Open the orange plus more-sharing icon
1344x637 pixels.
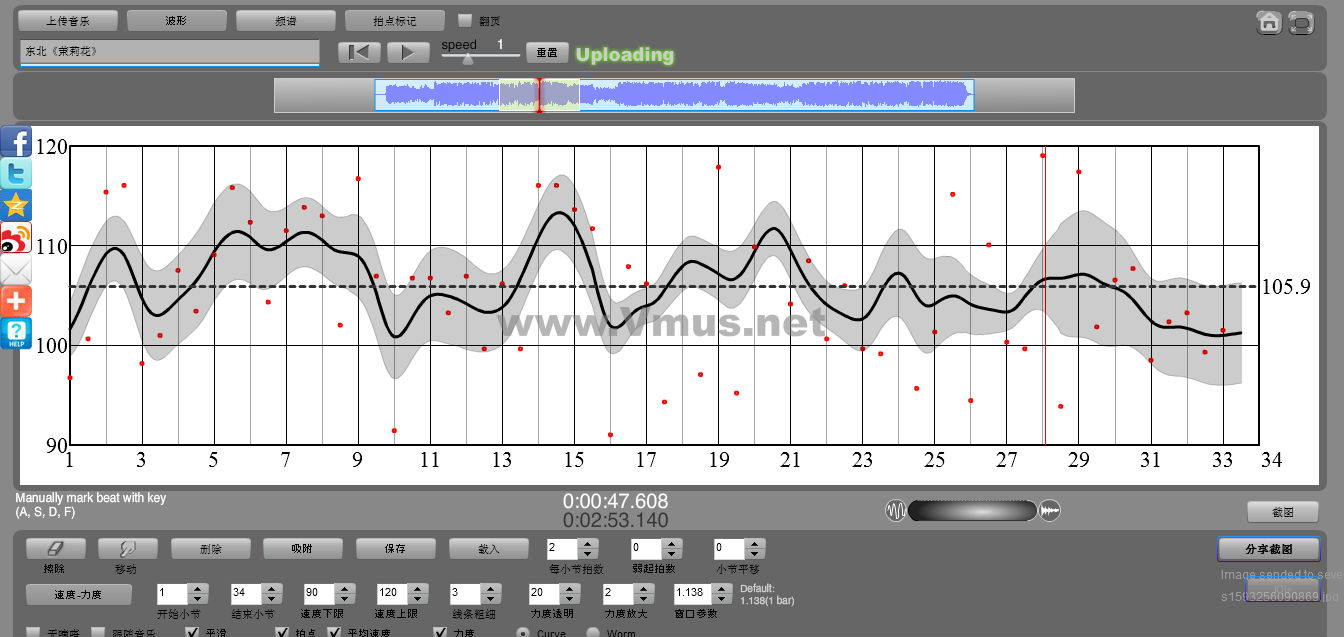[16, 301]
